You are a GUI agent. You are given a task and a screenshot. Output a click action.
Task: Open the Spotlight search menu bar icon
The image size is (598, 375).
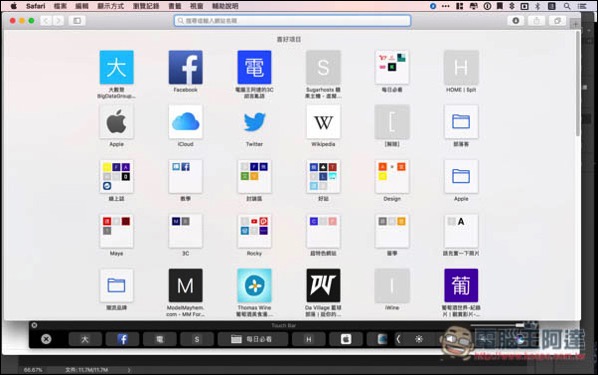point(567,6)
